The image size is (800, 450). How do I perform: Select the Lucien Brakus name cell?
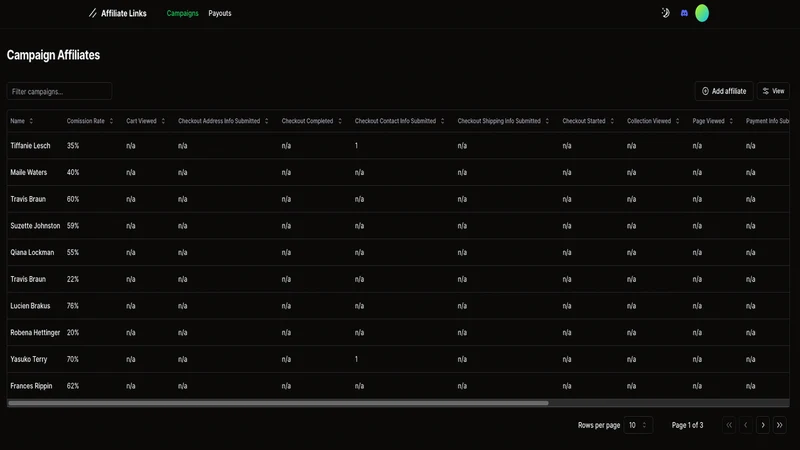(x=30, y=306)
